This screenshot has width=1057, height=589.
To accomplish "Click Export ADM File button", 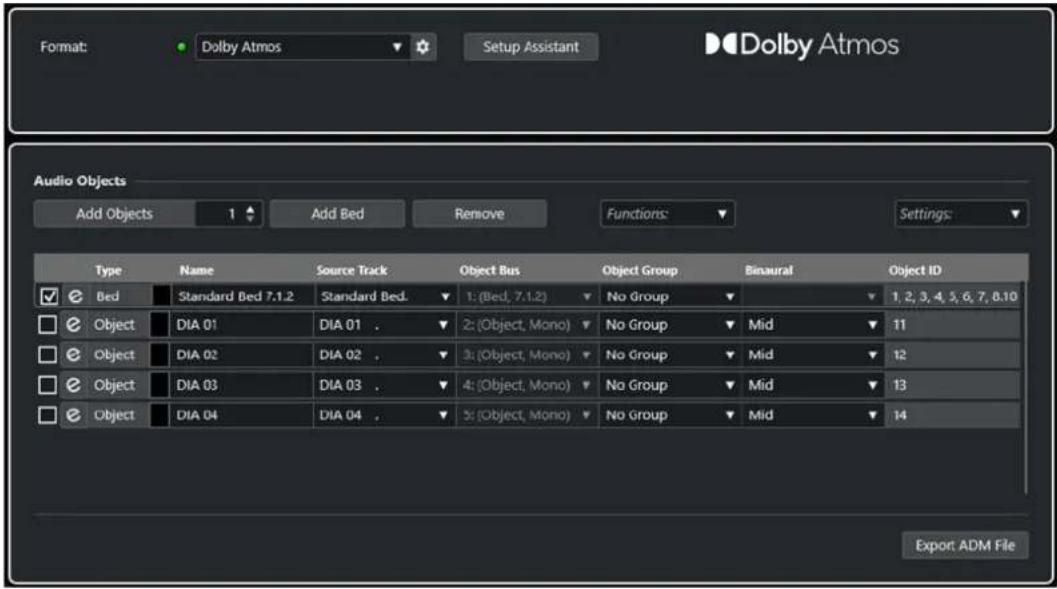I will [x=965, y=545].
